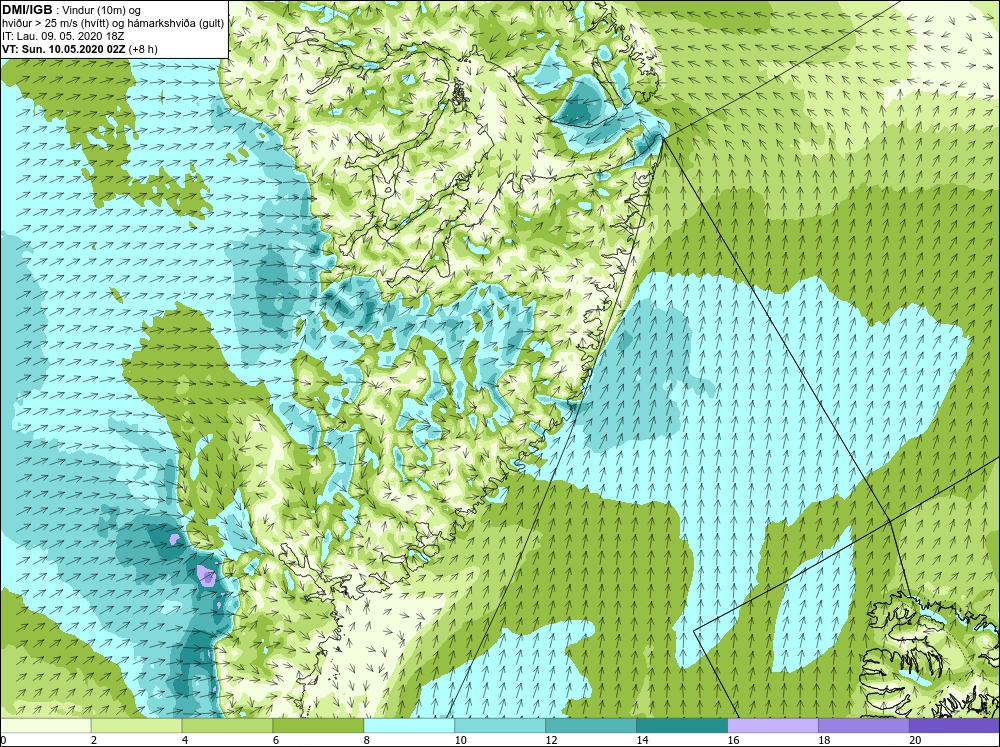Viewport: 1000px width, 747px height.
Task: Click the 8–10 m/s light cyan legend swatch
Action: pyautogui.click(x=409, y=725)
